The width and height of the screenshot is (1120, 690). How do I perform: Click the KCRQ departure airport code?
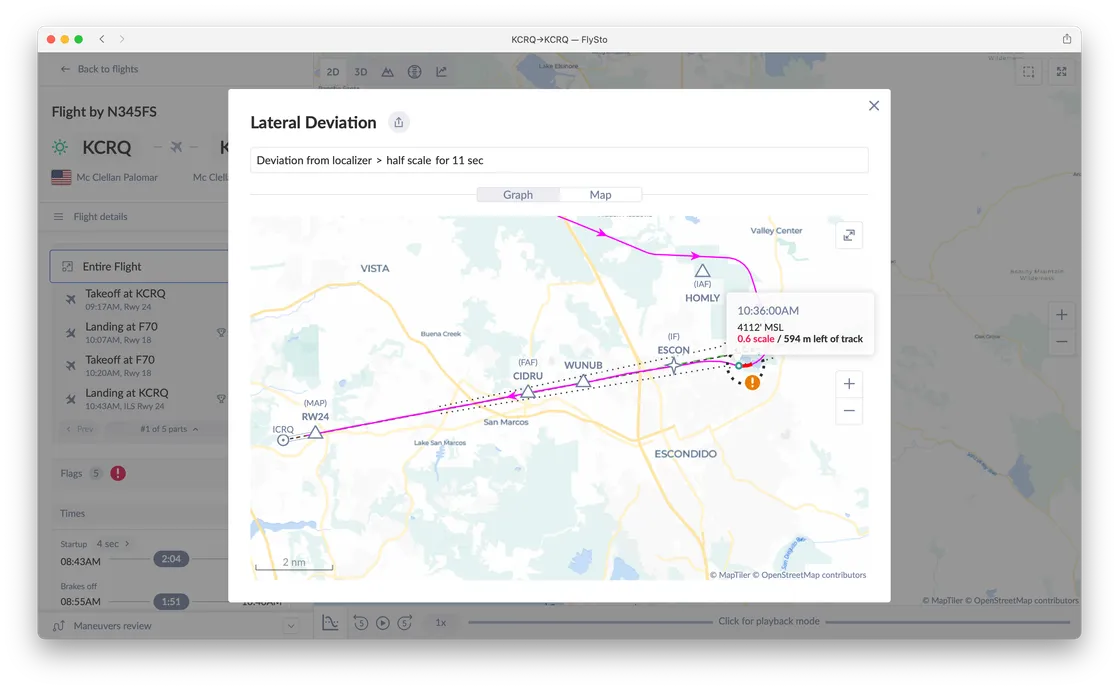pyautogui.click(x=107, y=147)
